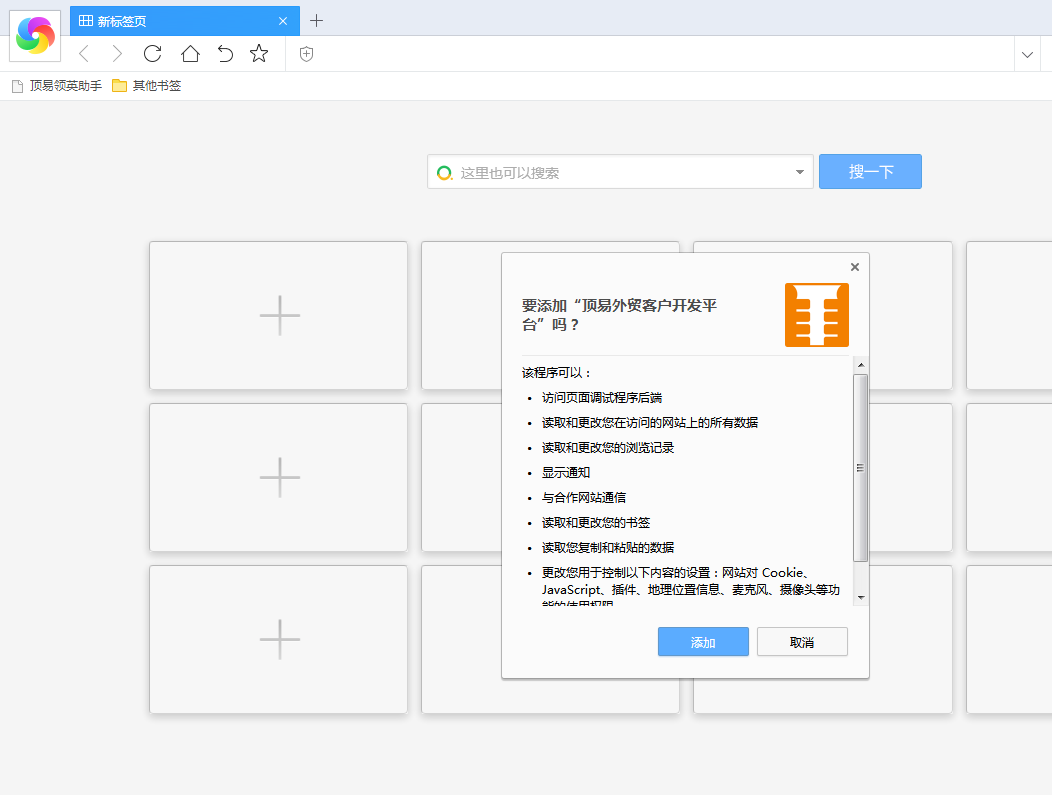This screenshot has height=795, width=1052.
Task: Click permission text 显示通知
Action: pos(566,473)
